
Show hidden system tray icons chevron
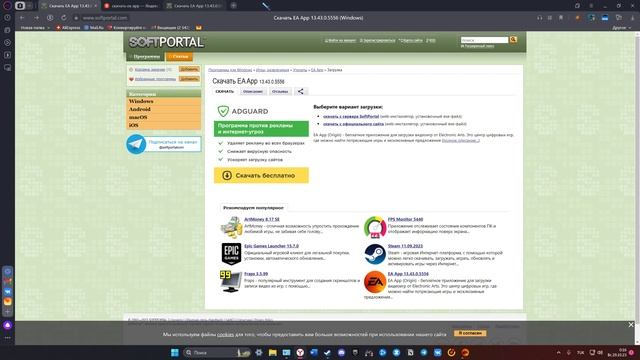(558, 353)
